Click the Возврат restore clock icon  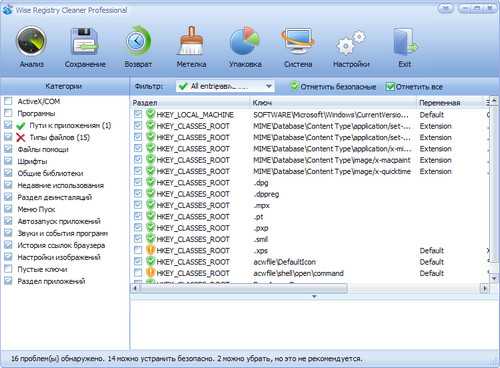pos(138,41)
